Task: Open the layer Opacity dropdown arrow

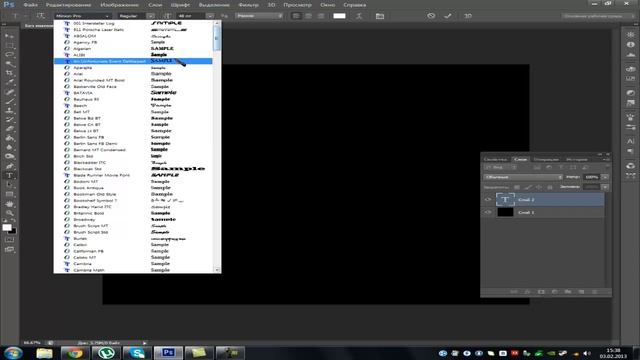Action: click(605, 177)
